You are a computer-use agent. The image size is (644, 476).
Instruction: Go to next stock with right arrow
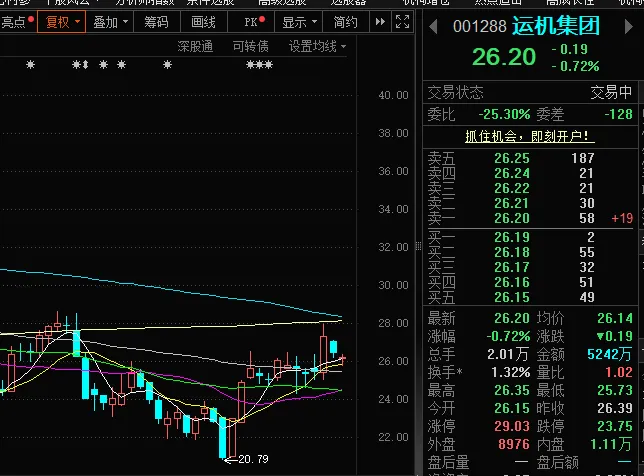(628, 27)
